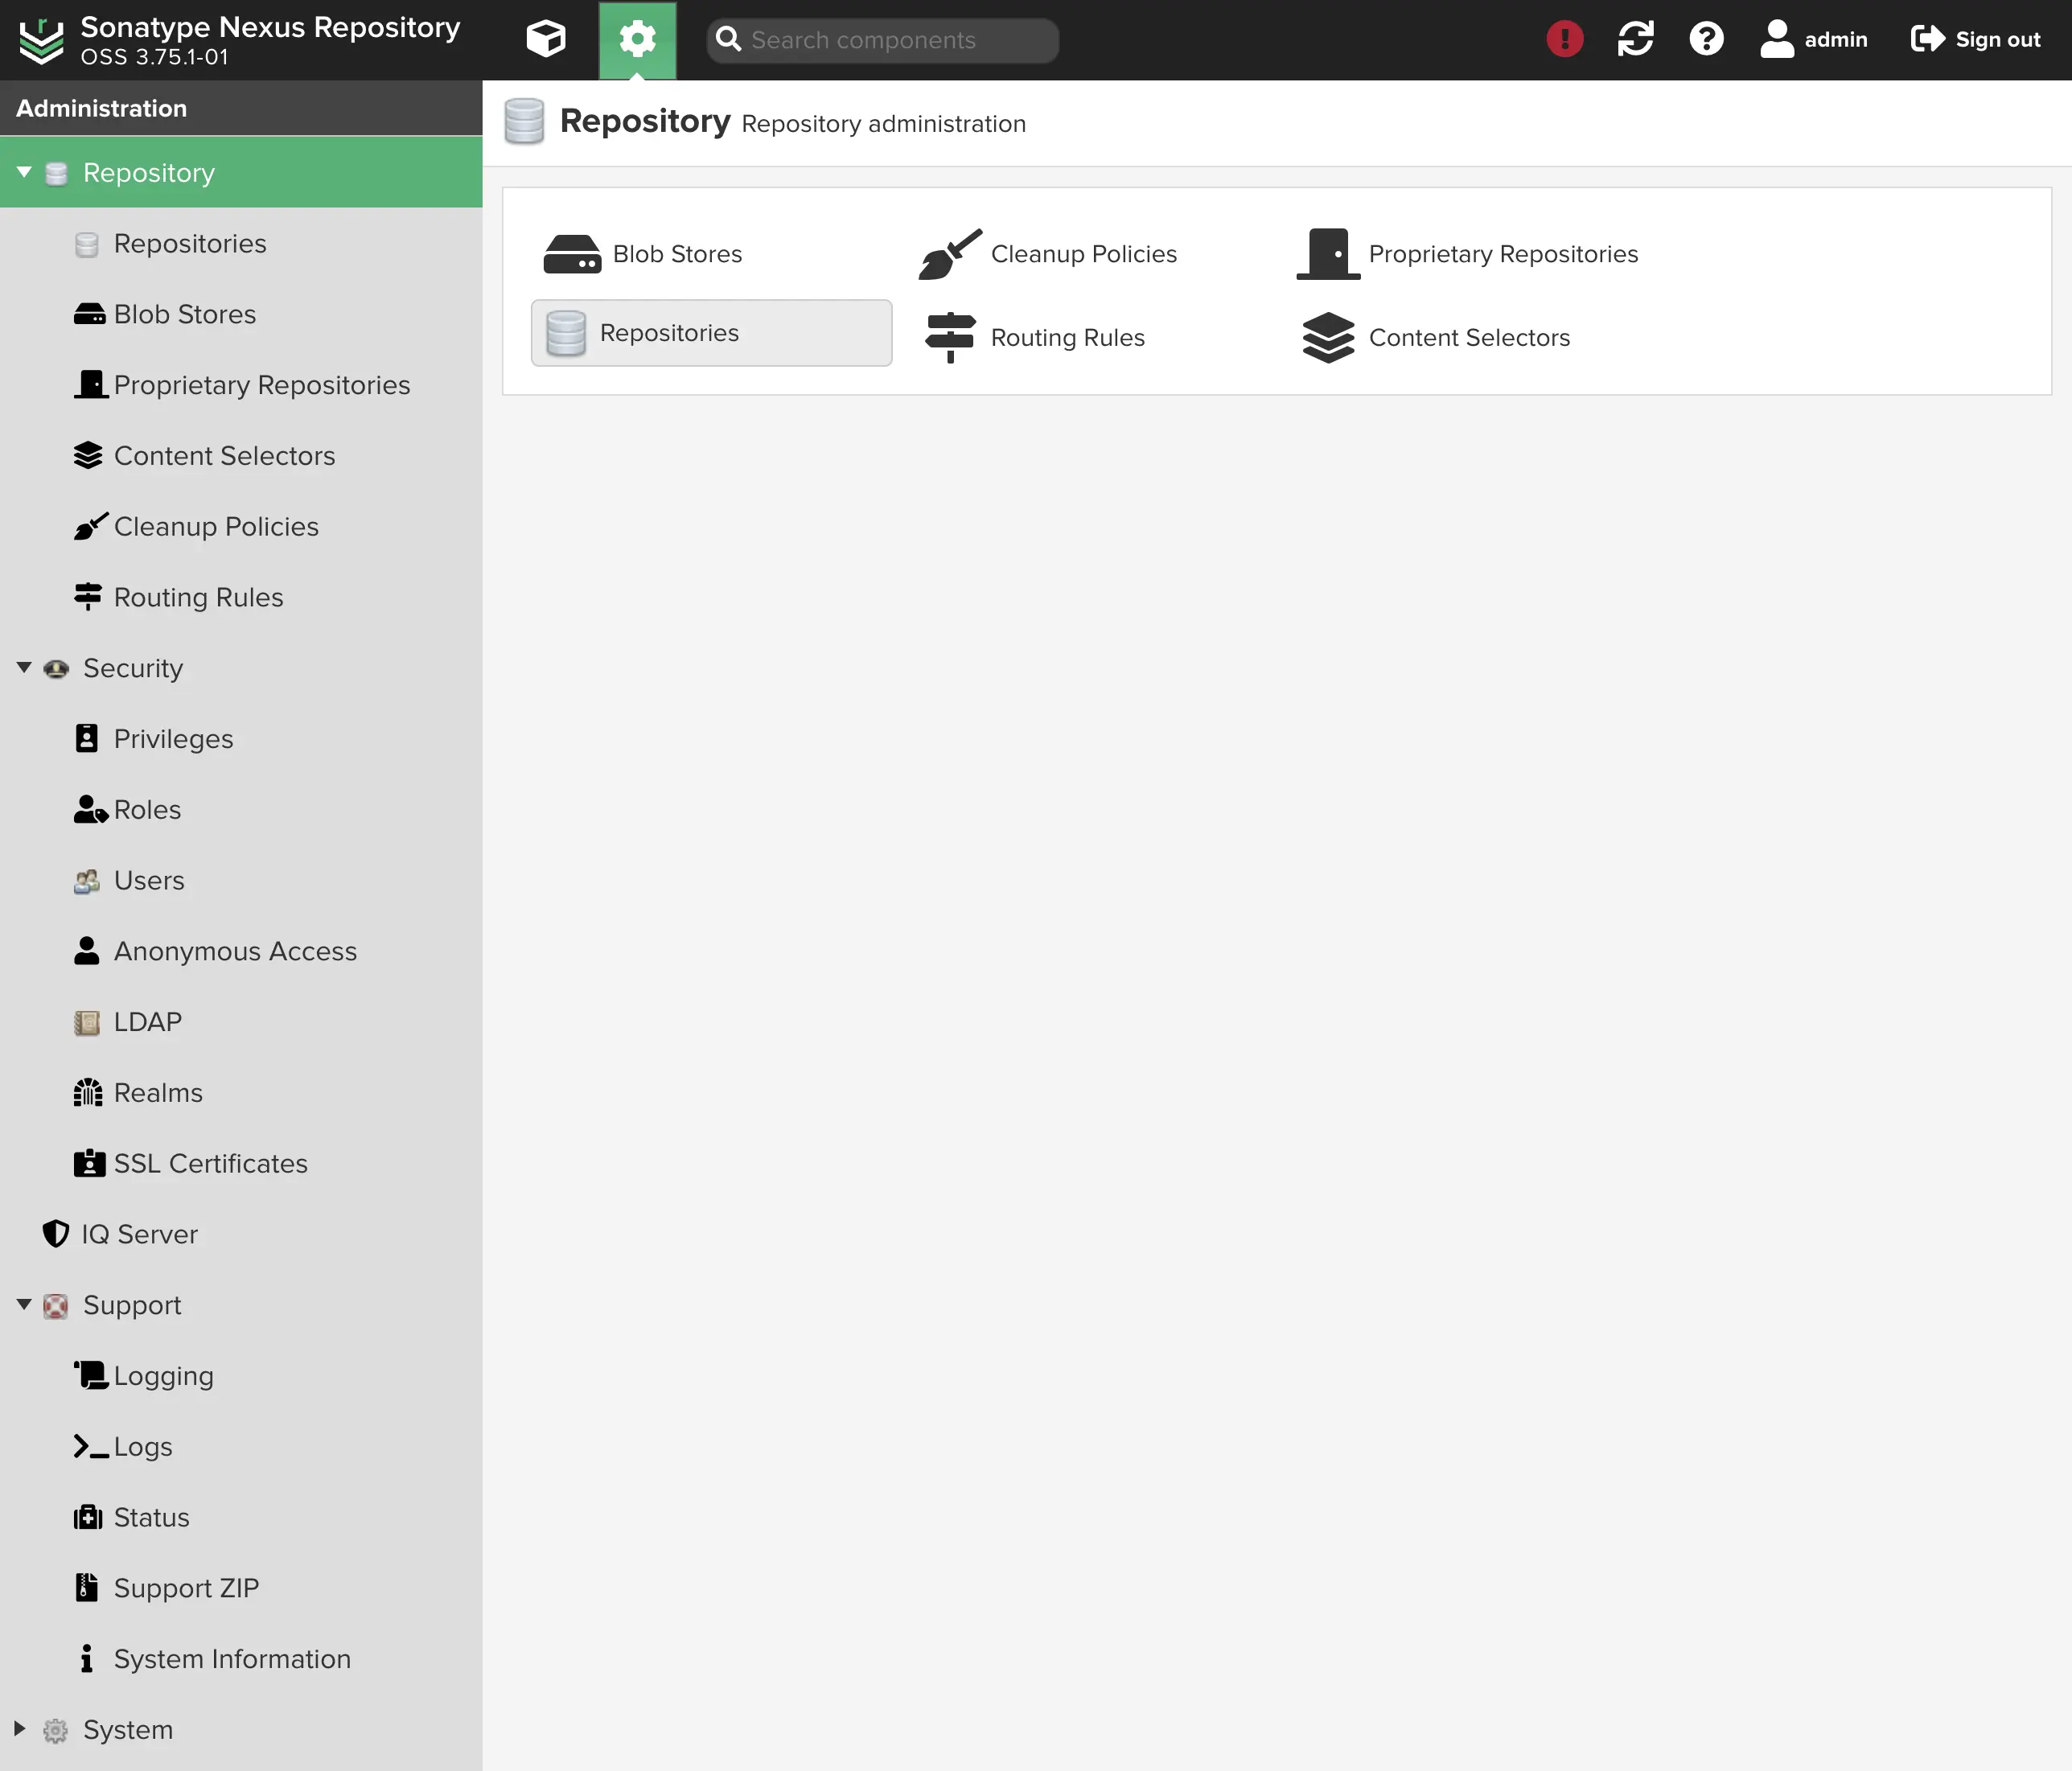Click the Repositories card
Image resolution: width=2072 pixels, height=1771 pixels.
coord(711,332)
